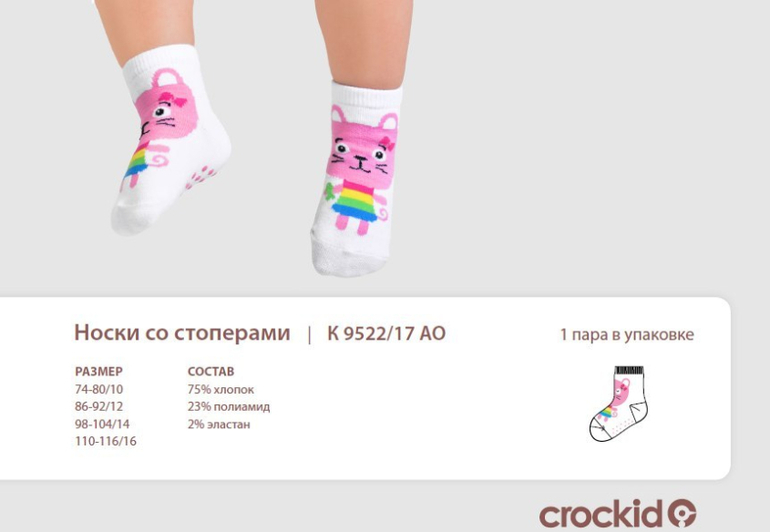
Task: Select size 110-116/16
Action: pos(106,441)
